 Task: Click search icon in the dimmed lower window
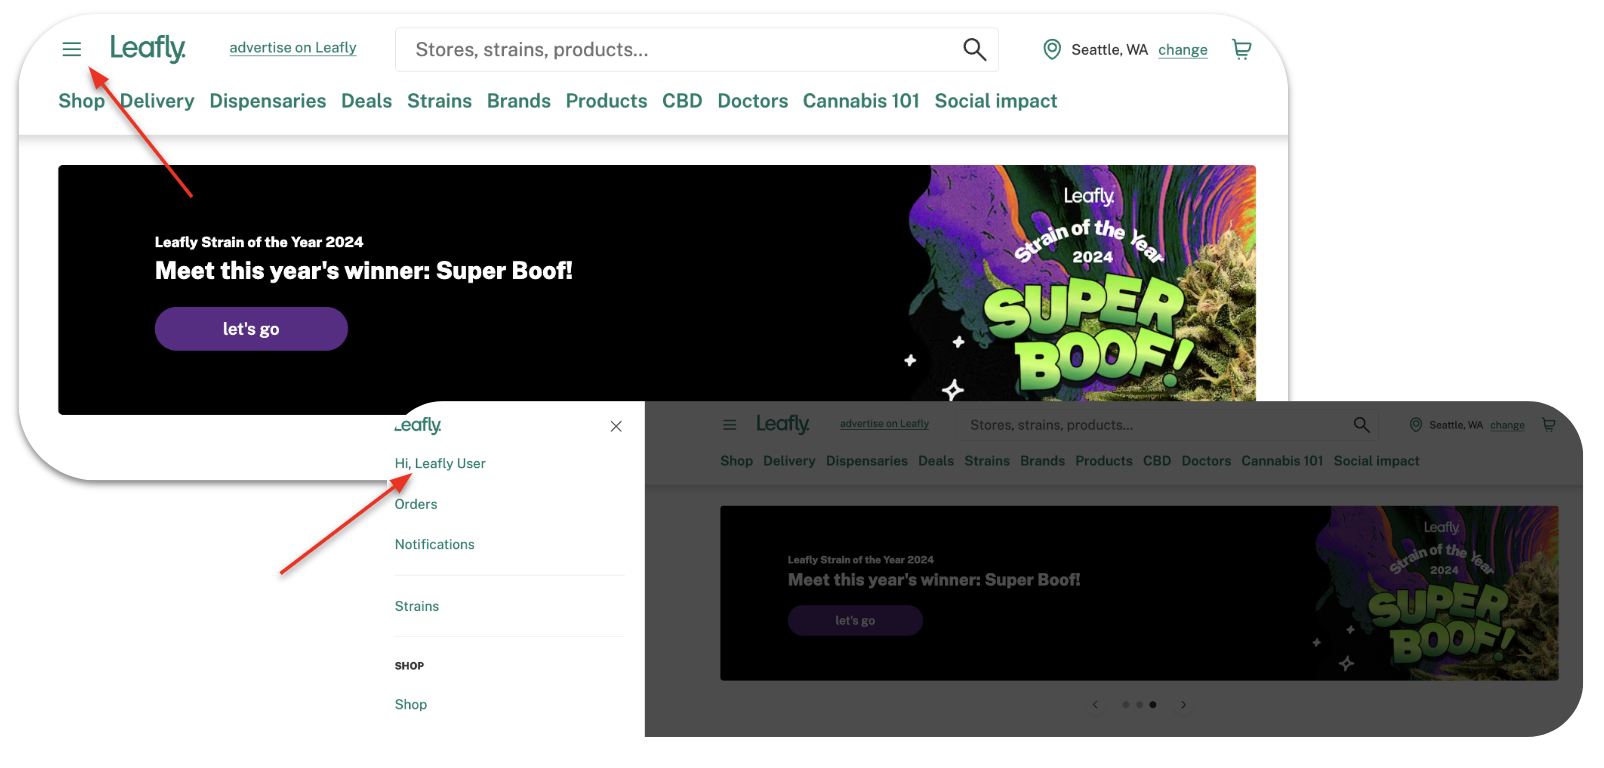tap(1361, 425)
